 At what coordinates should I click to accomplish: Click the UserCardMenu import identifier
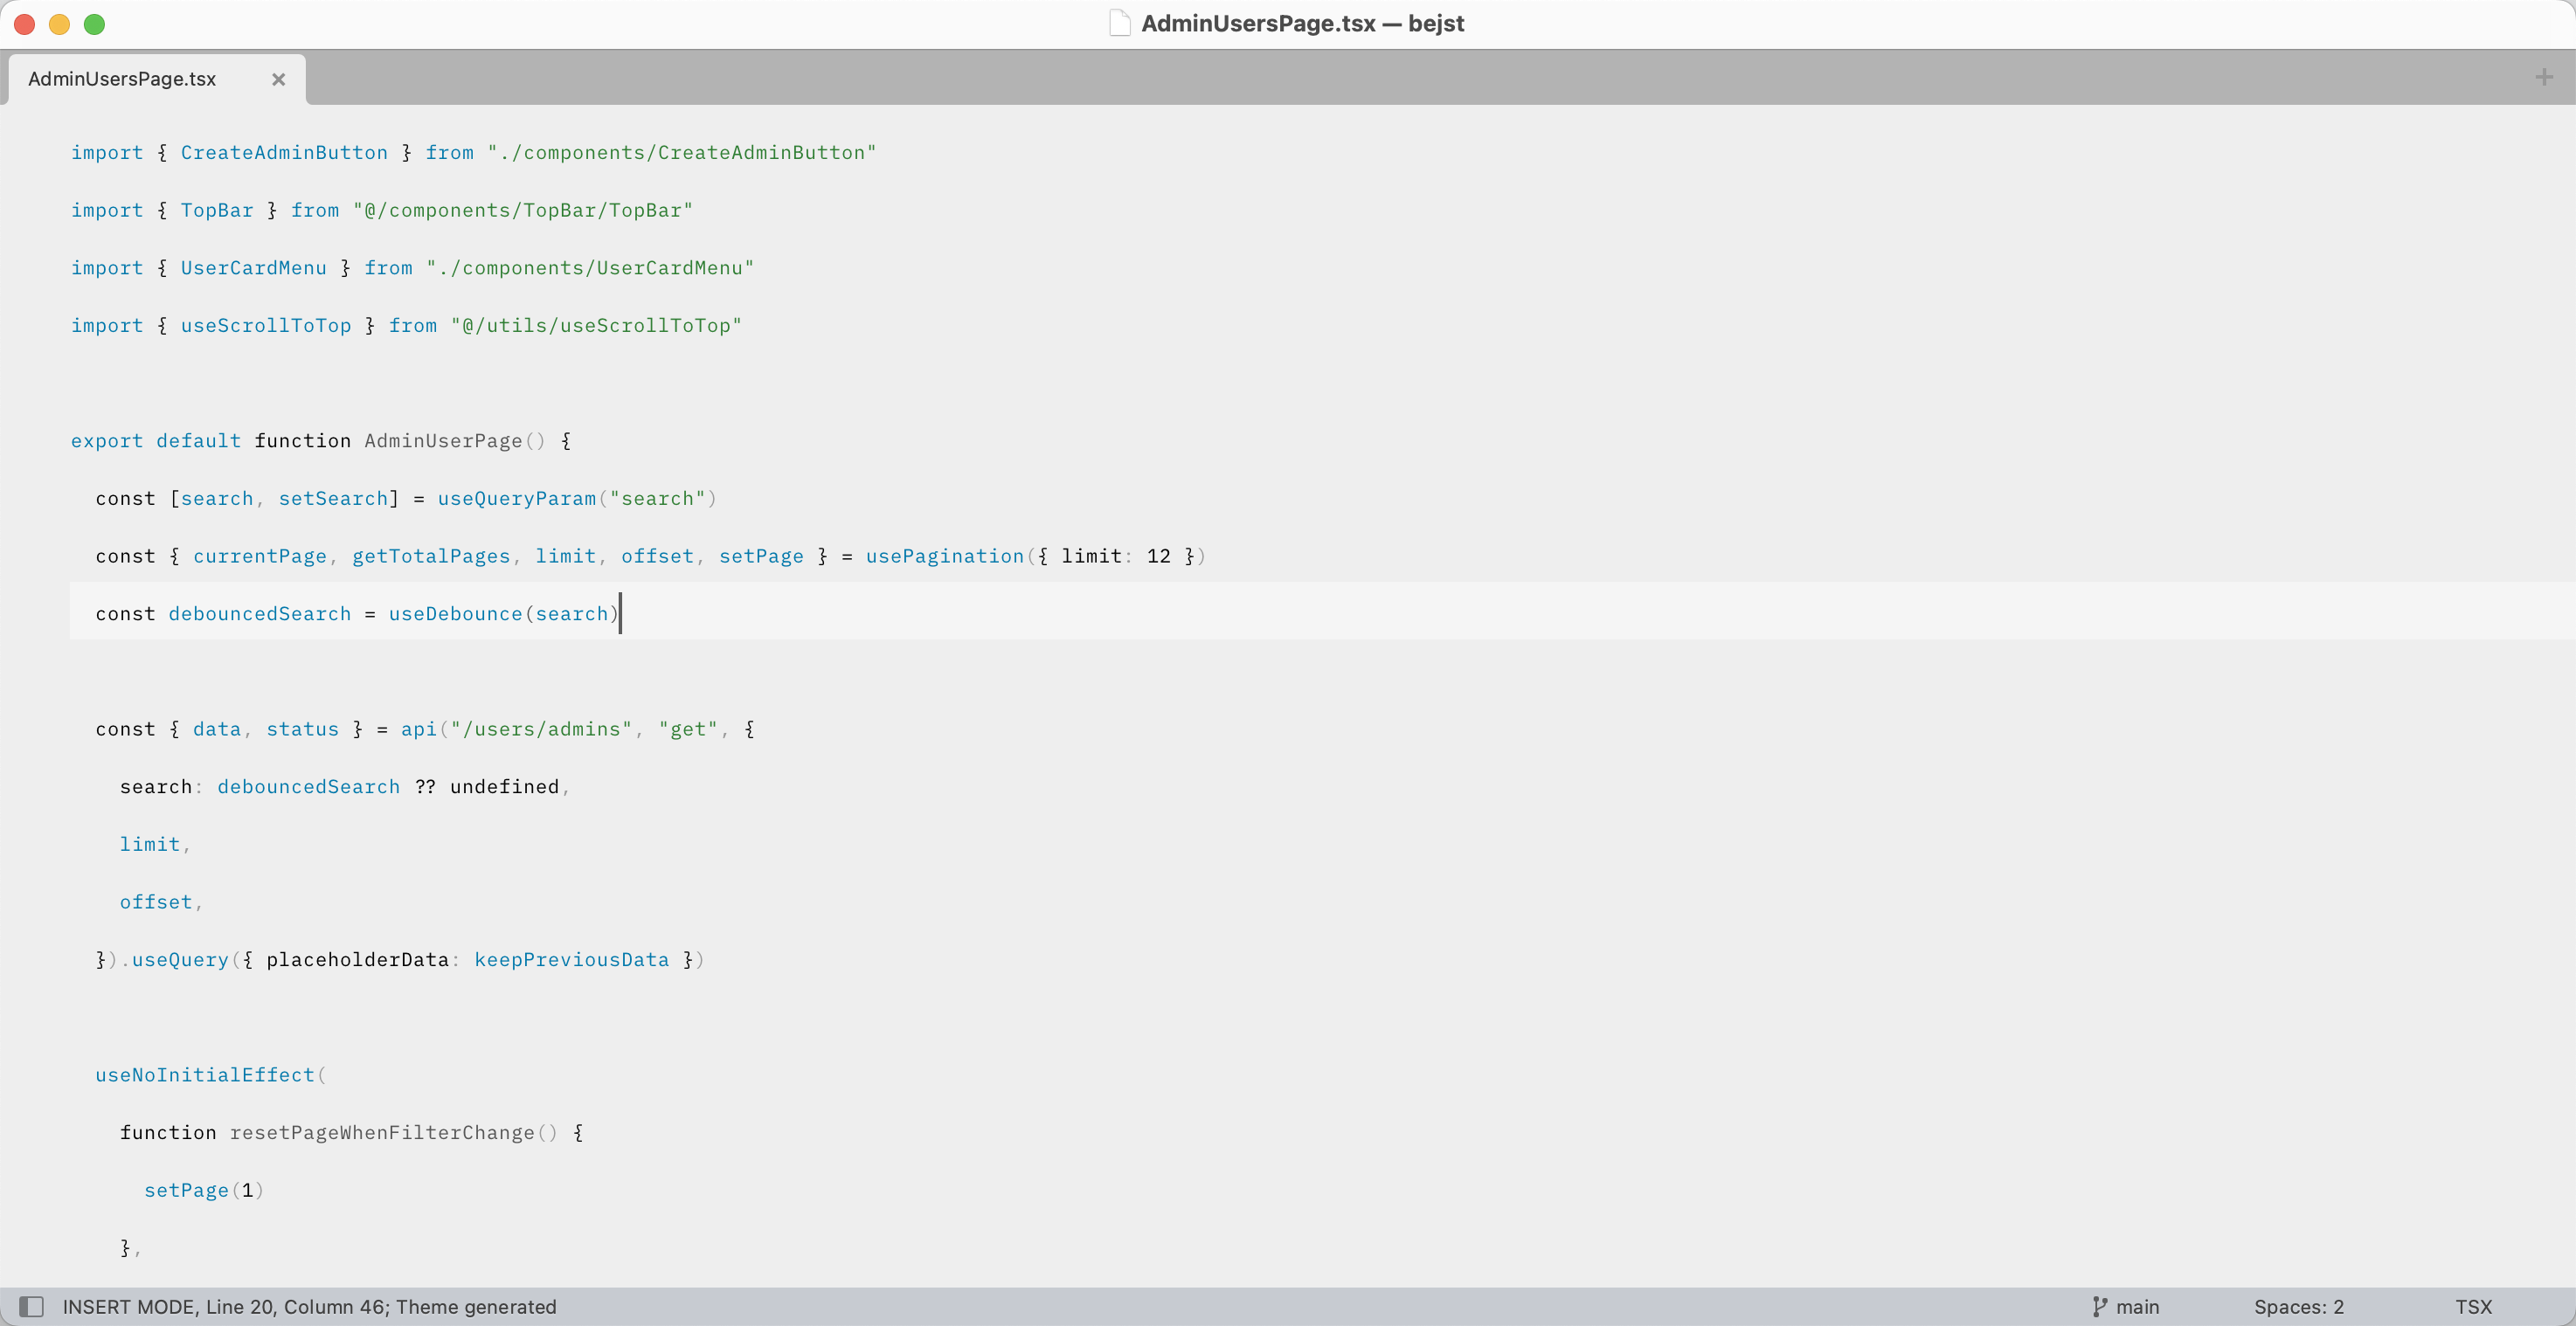coord(253,267)
